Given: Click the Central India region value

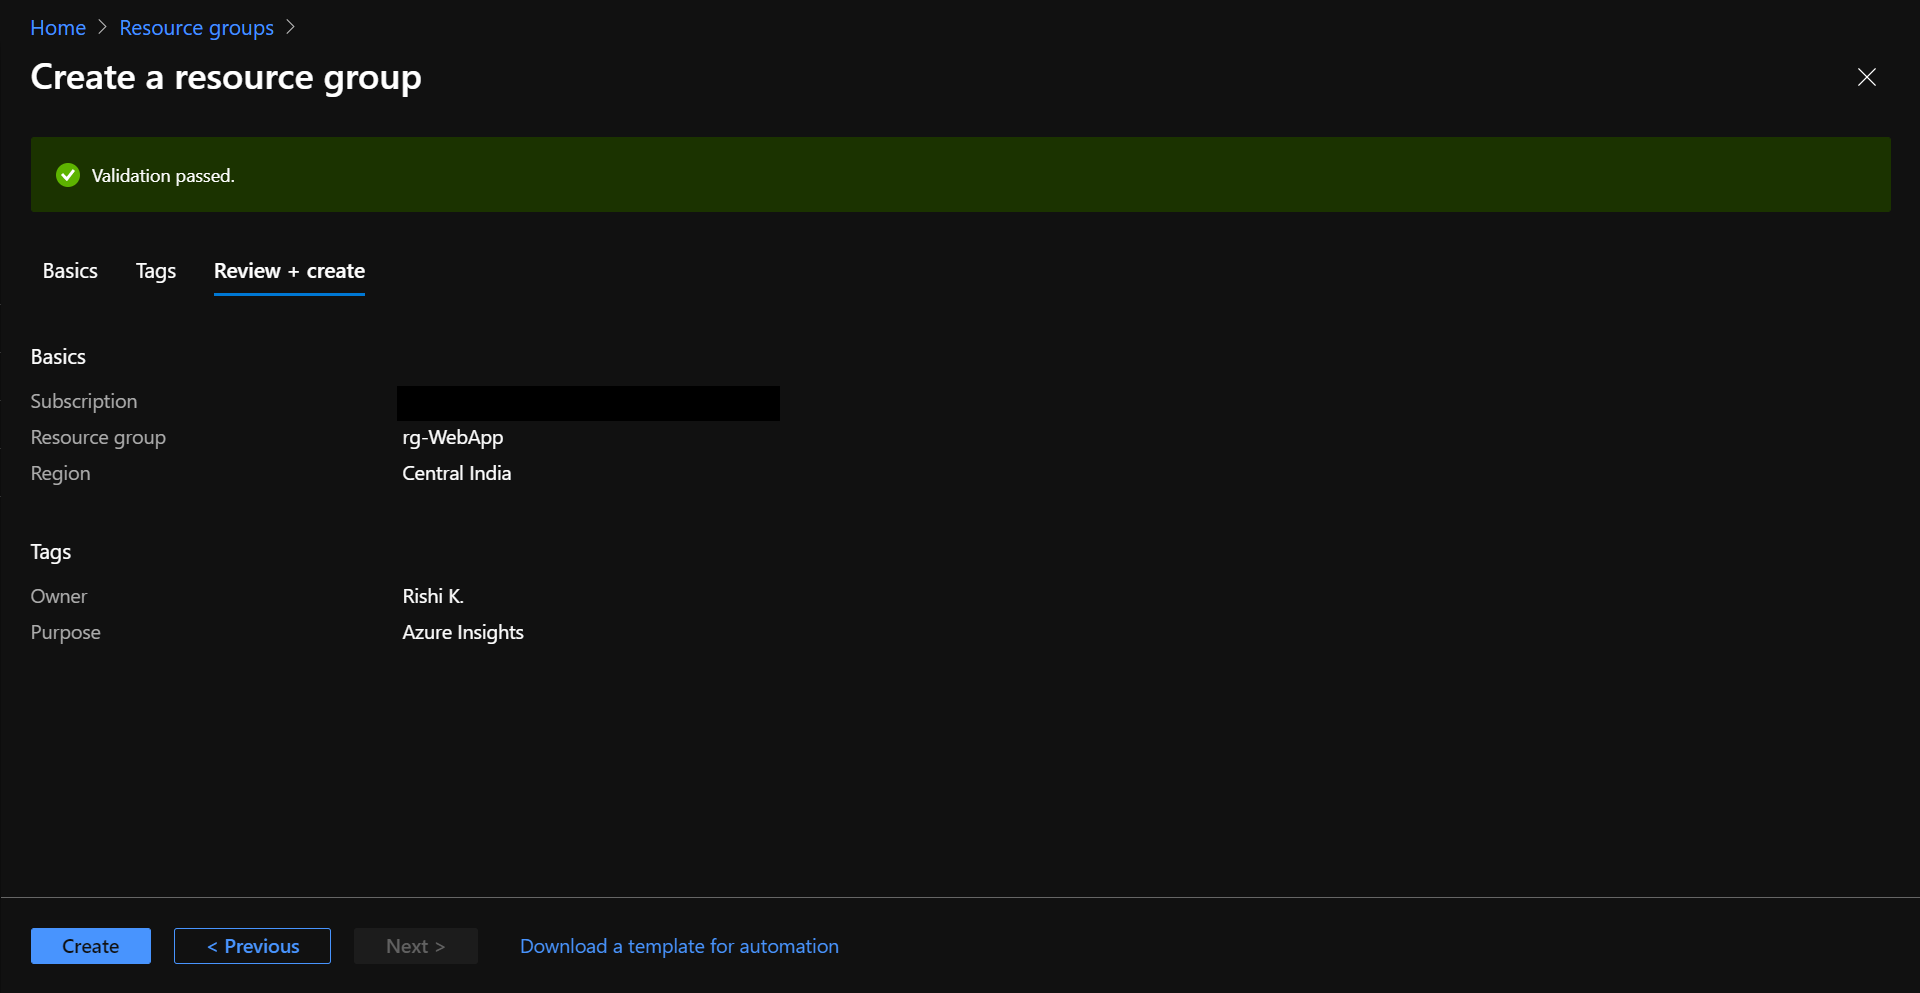Looking at the screenshot, I should coord(456,473).
